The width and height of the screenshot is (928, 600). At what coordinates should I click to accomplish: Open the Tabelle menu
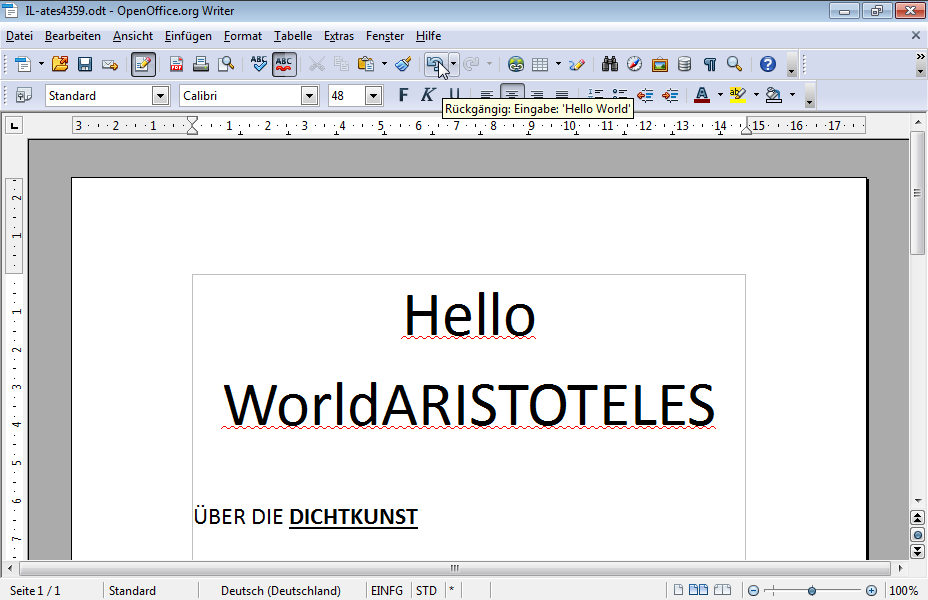pos(292,36)
